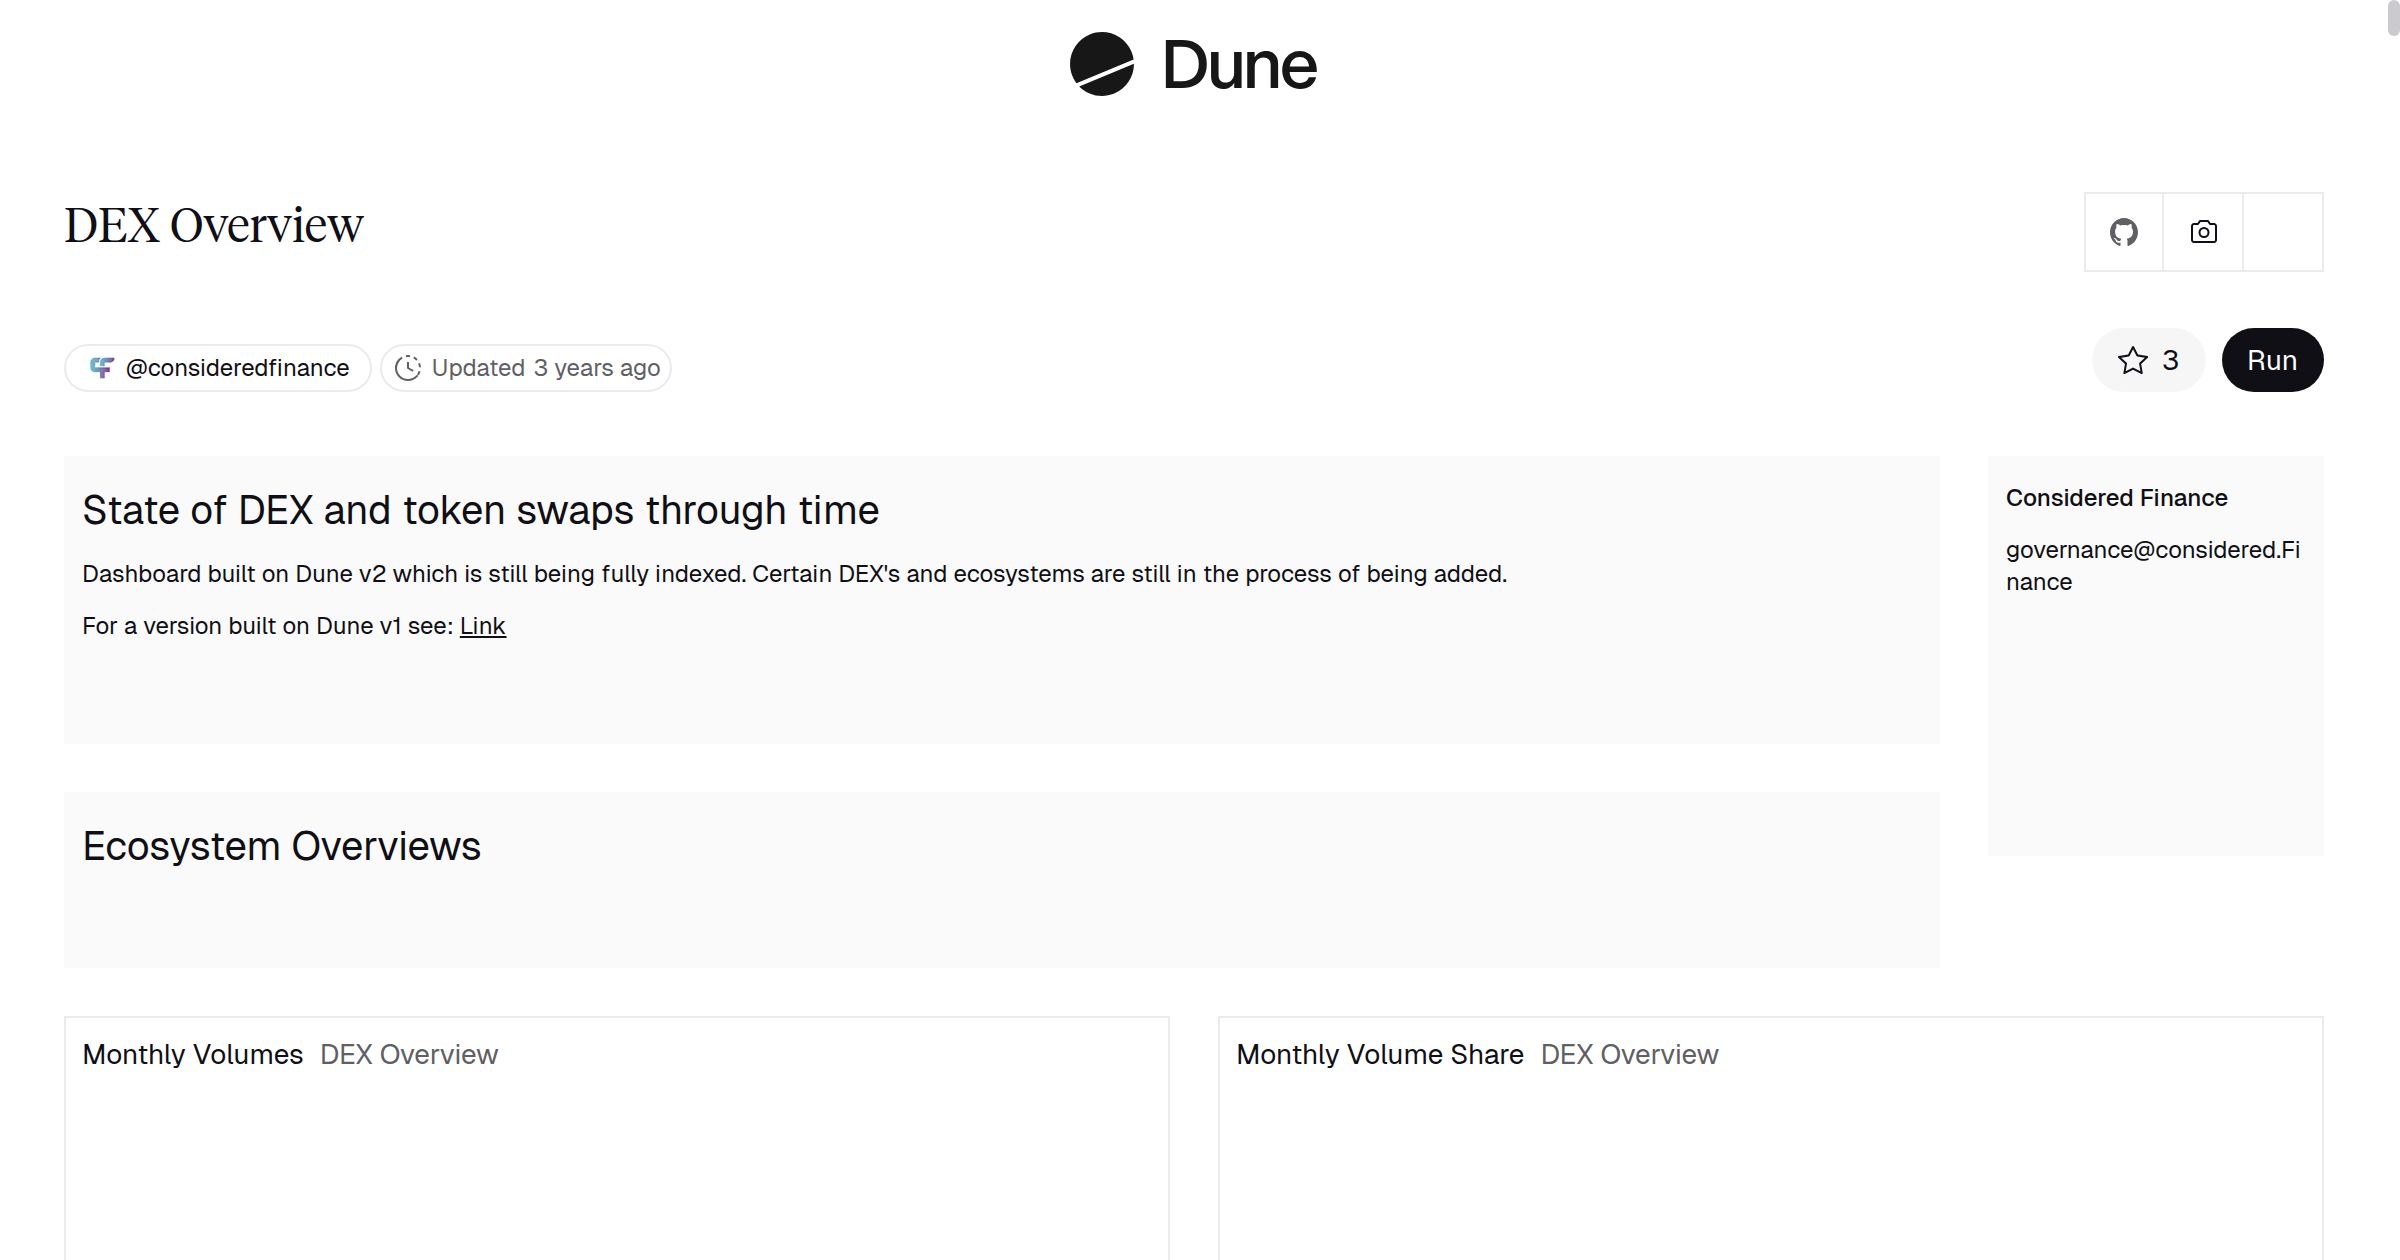
Task: Open the Dune v1 version Link
Action: click(x=482, y=625)
